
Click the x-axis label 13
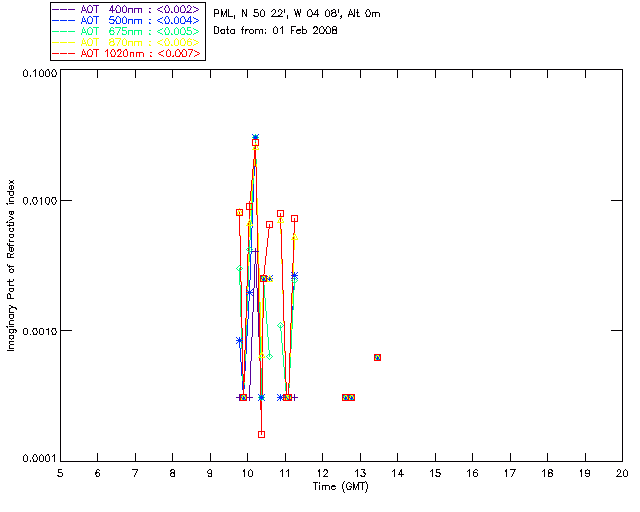(360, 473)
